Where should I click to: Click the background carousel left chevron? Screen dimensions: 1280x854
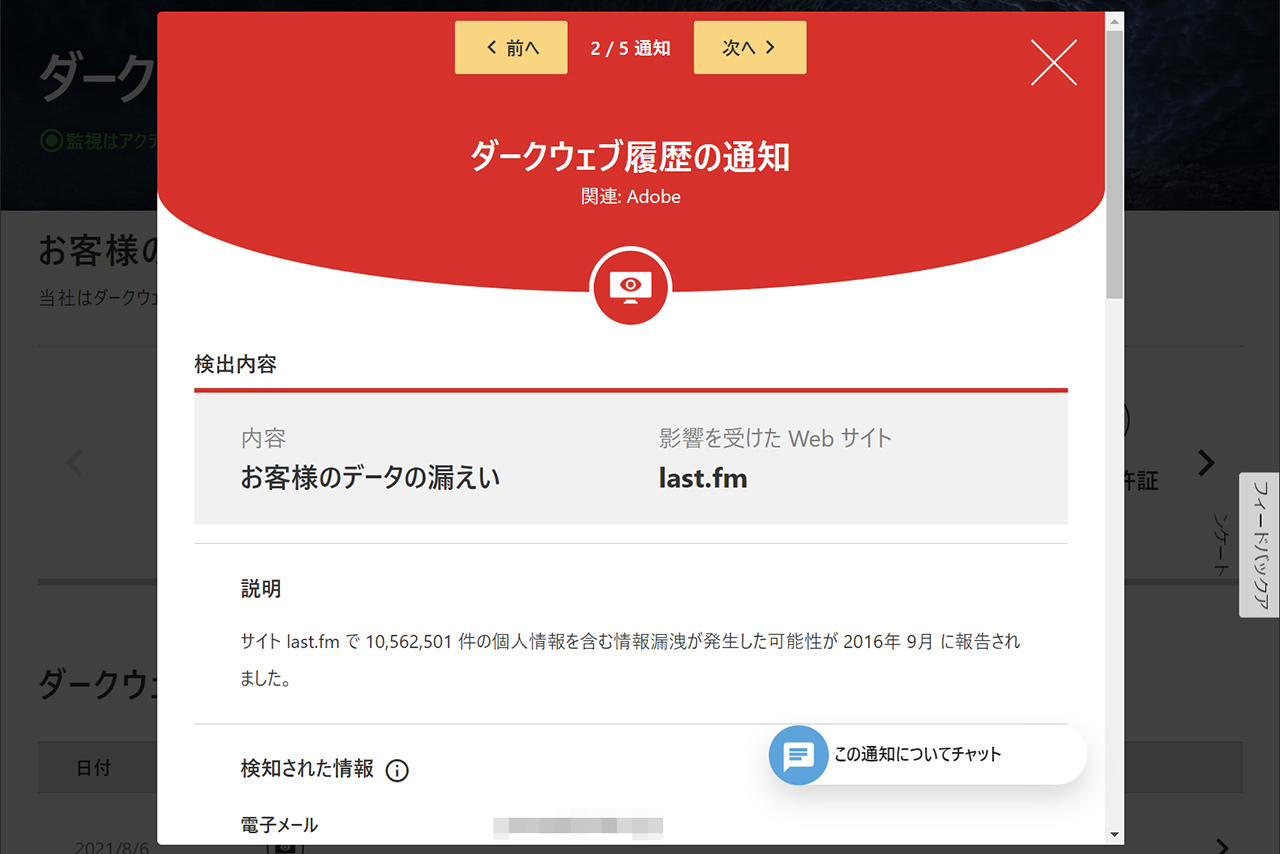[75, 463]
